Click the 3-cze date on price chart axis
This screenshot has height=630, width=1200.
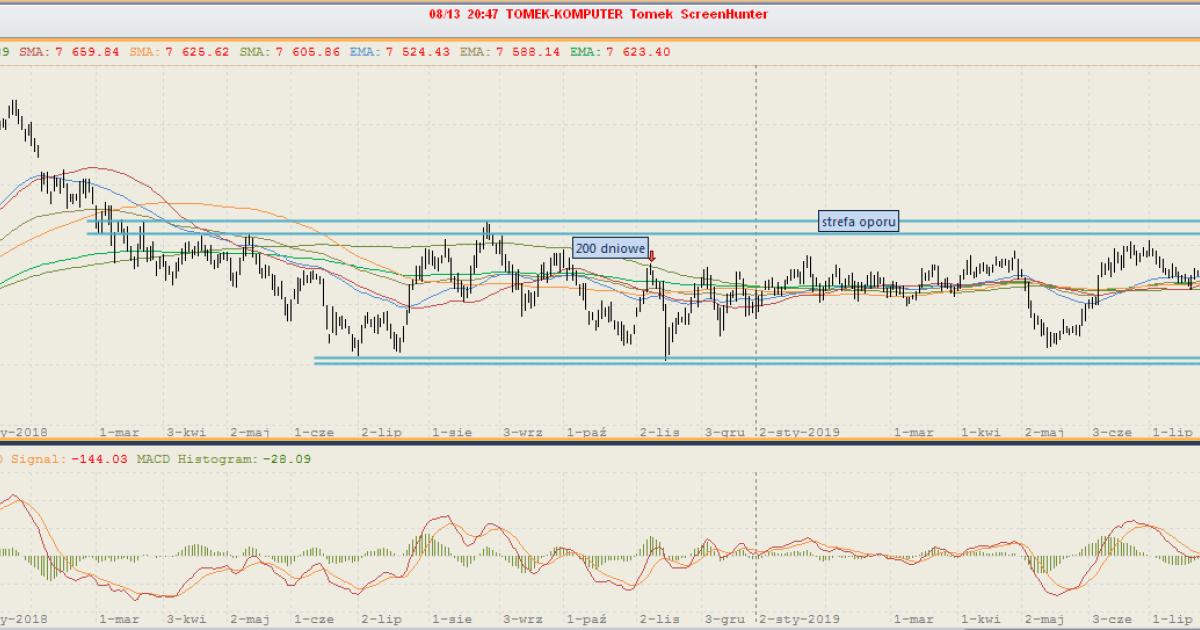tap(1111, 432)
